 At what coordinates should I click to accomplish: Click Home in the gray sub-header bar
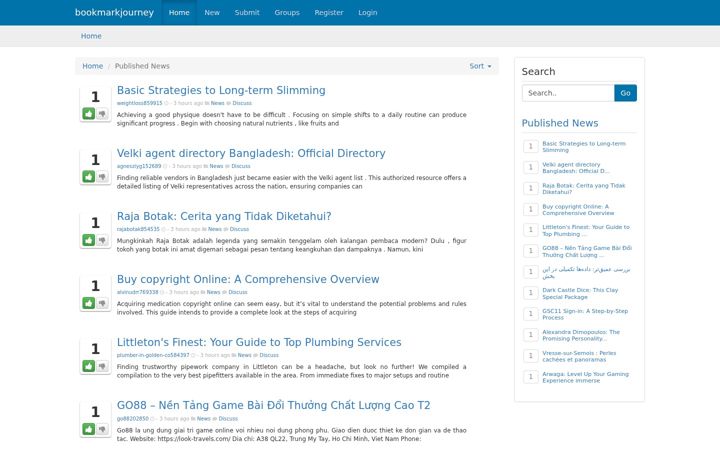(91, 36)
